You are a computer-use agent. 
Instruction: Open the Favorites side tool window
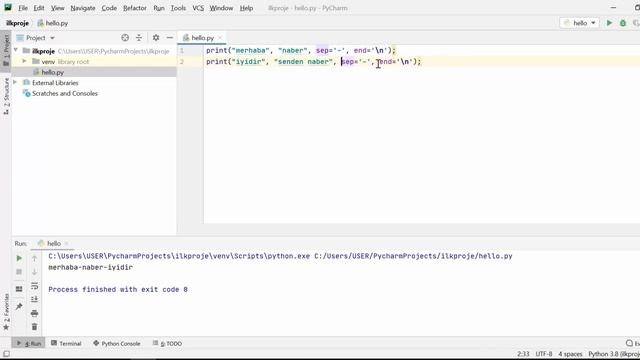(x=6, y=312)
